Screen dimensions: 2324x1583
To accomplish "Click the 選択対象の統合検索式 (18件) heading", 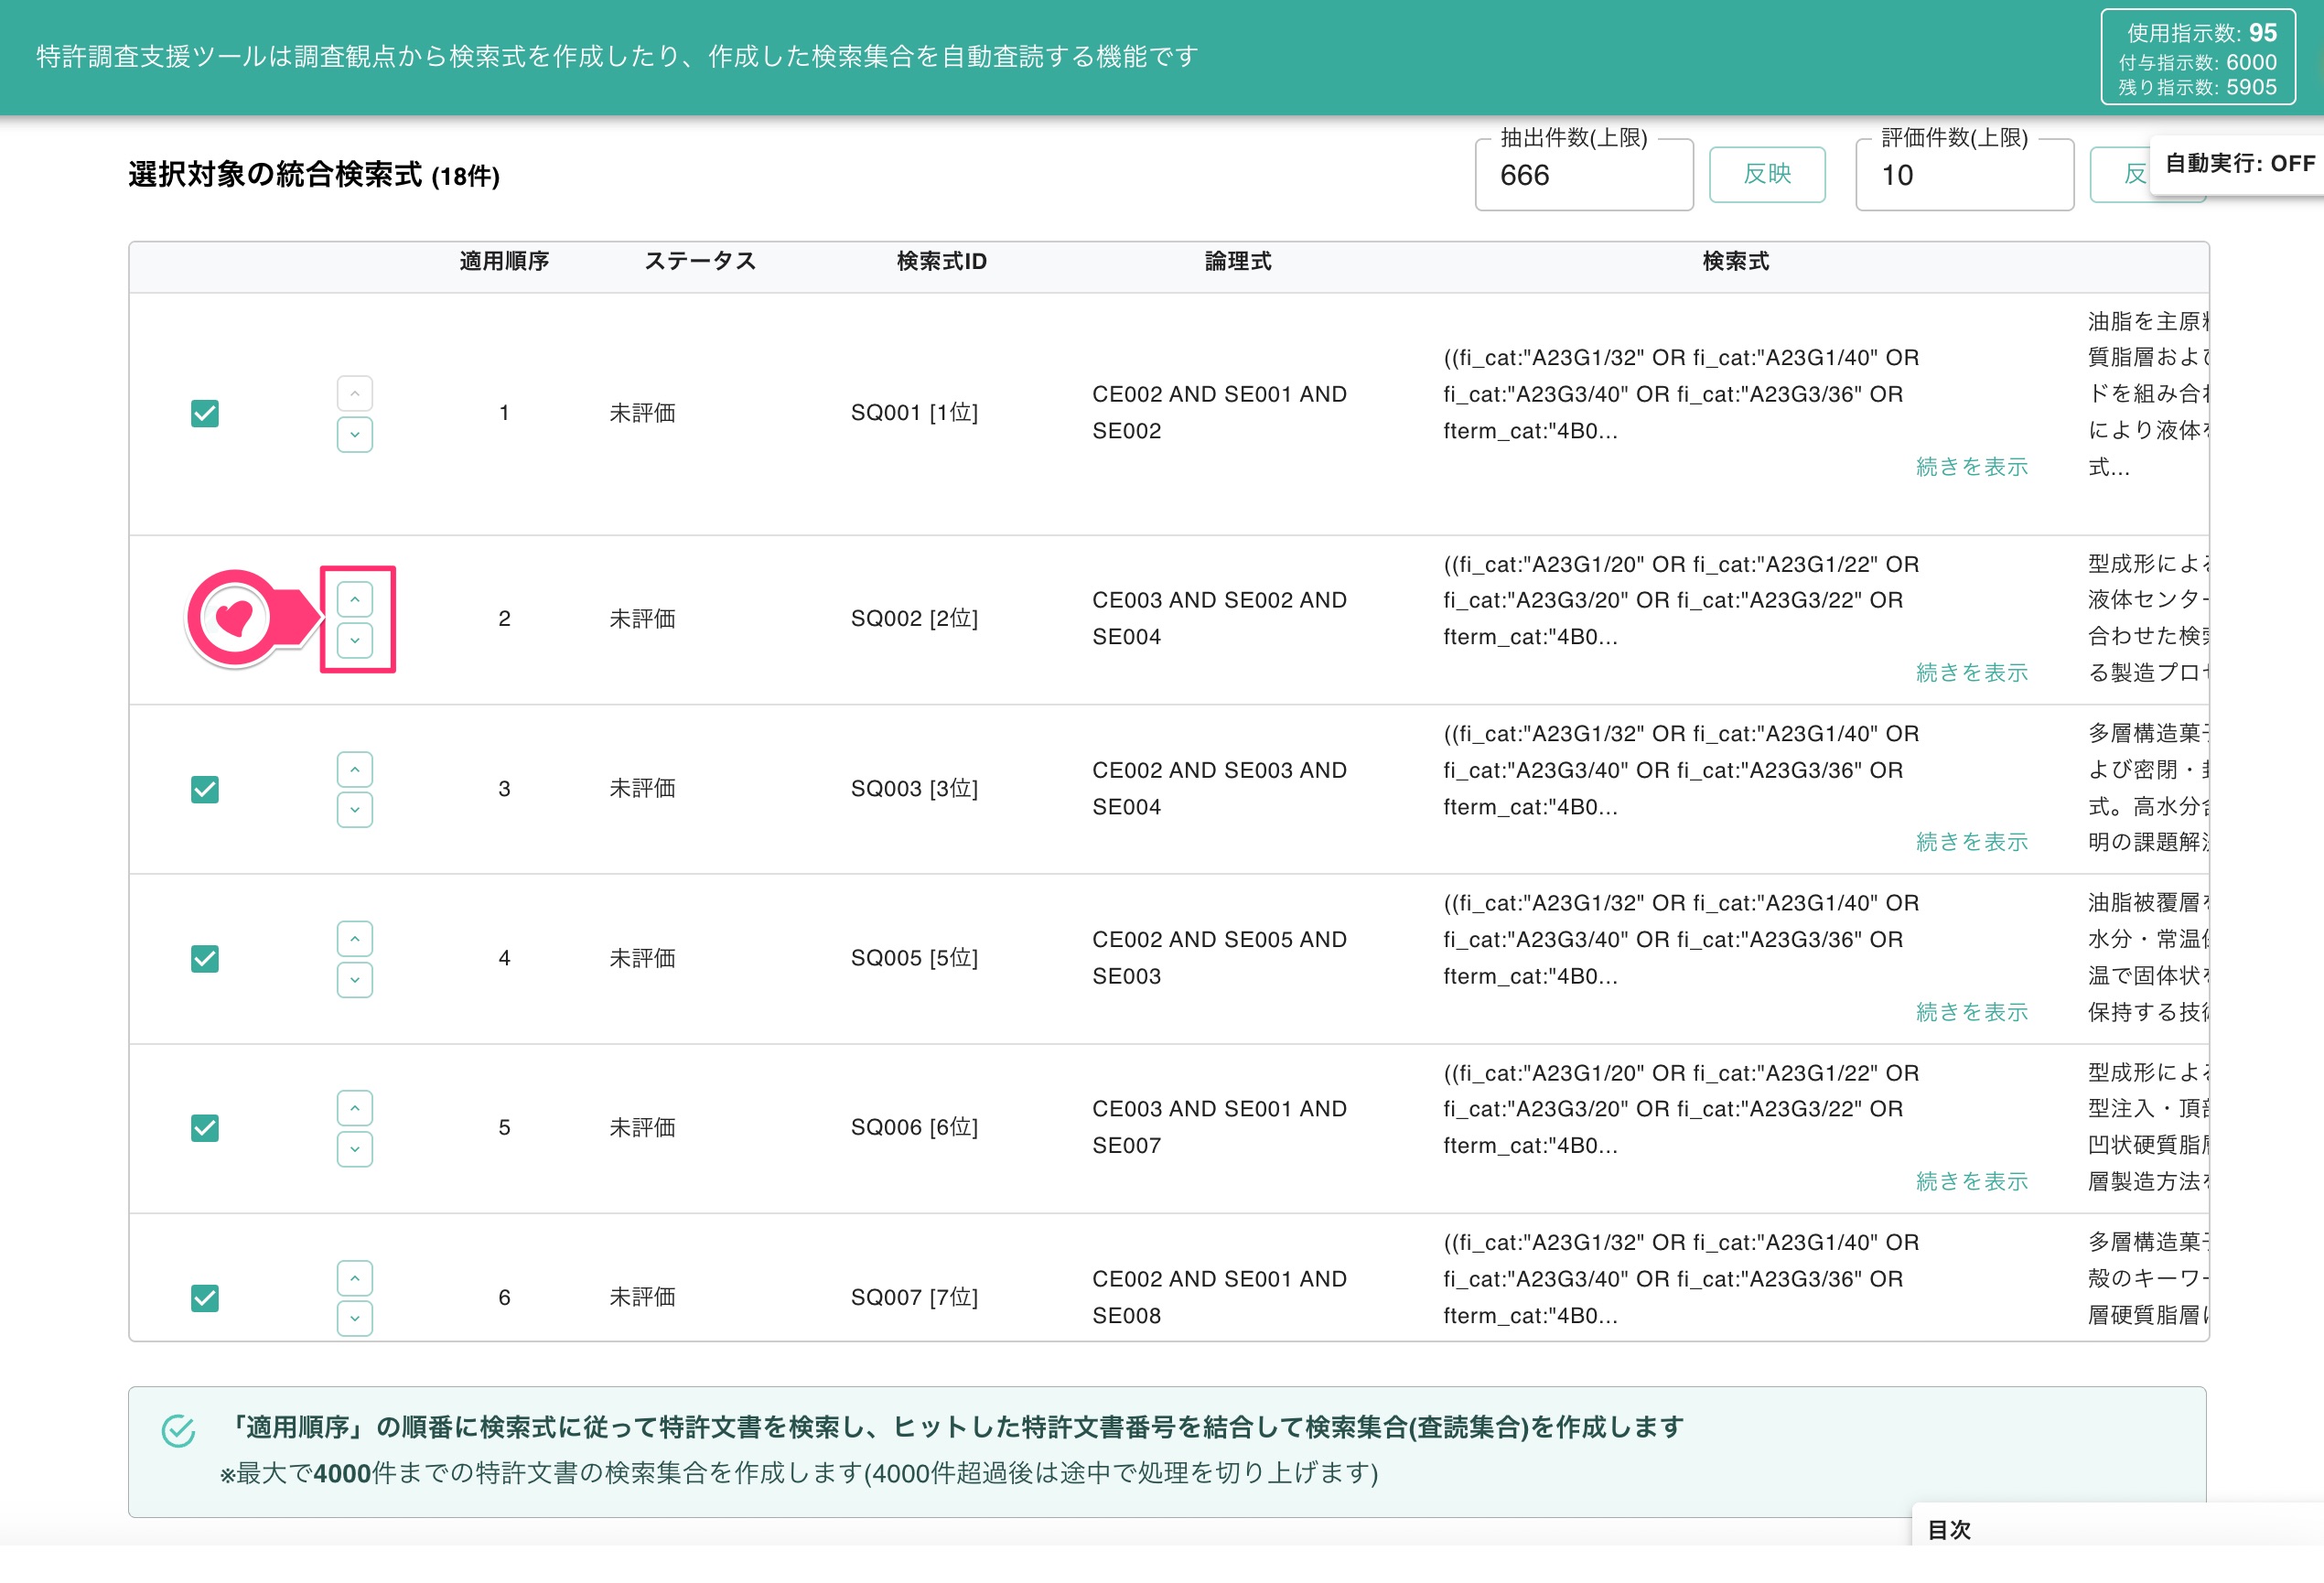I will [x=314, y=175].
